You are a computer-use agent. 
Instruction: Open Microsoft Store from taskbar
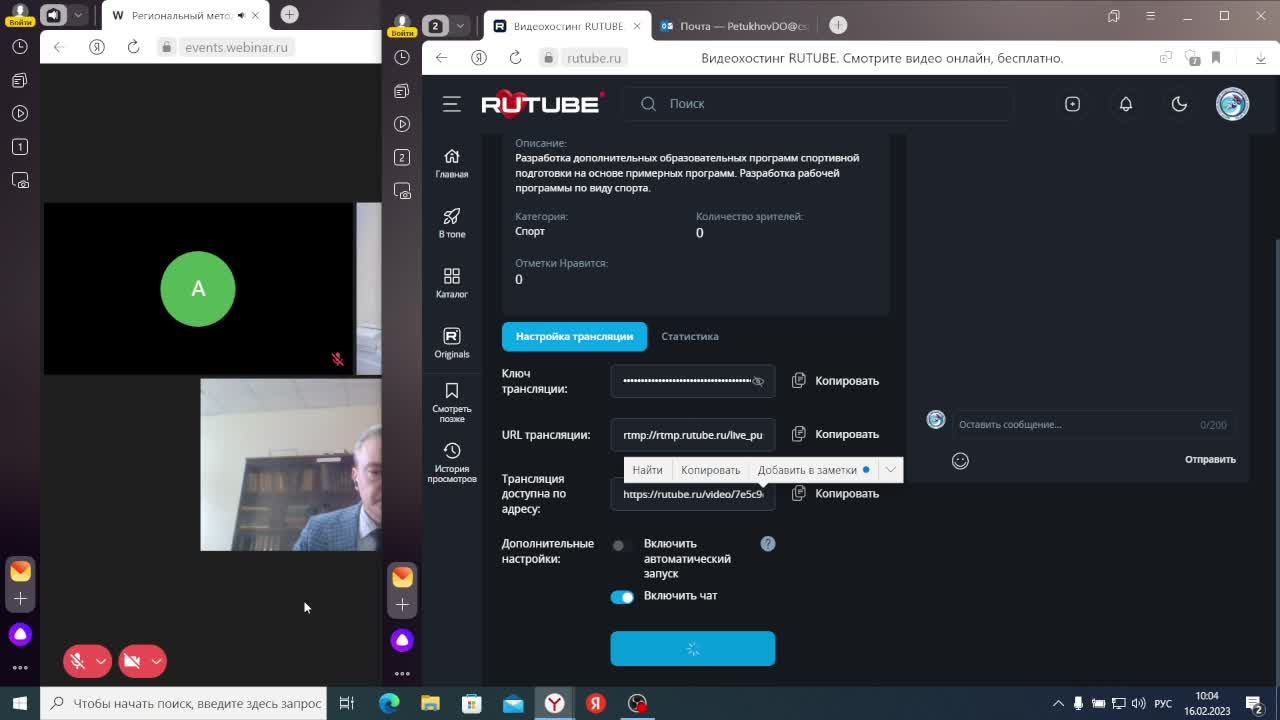pos(471,703)
